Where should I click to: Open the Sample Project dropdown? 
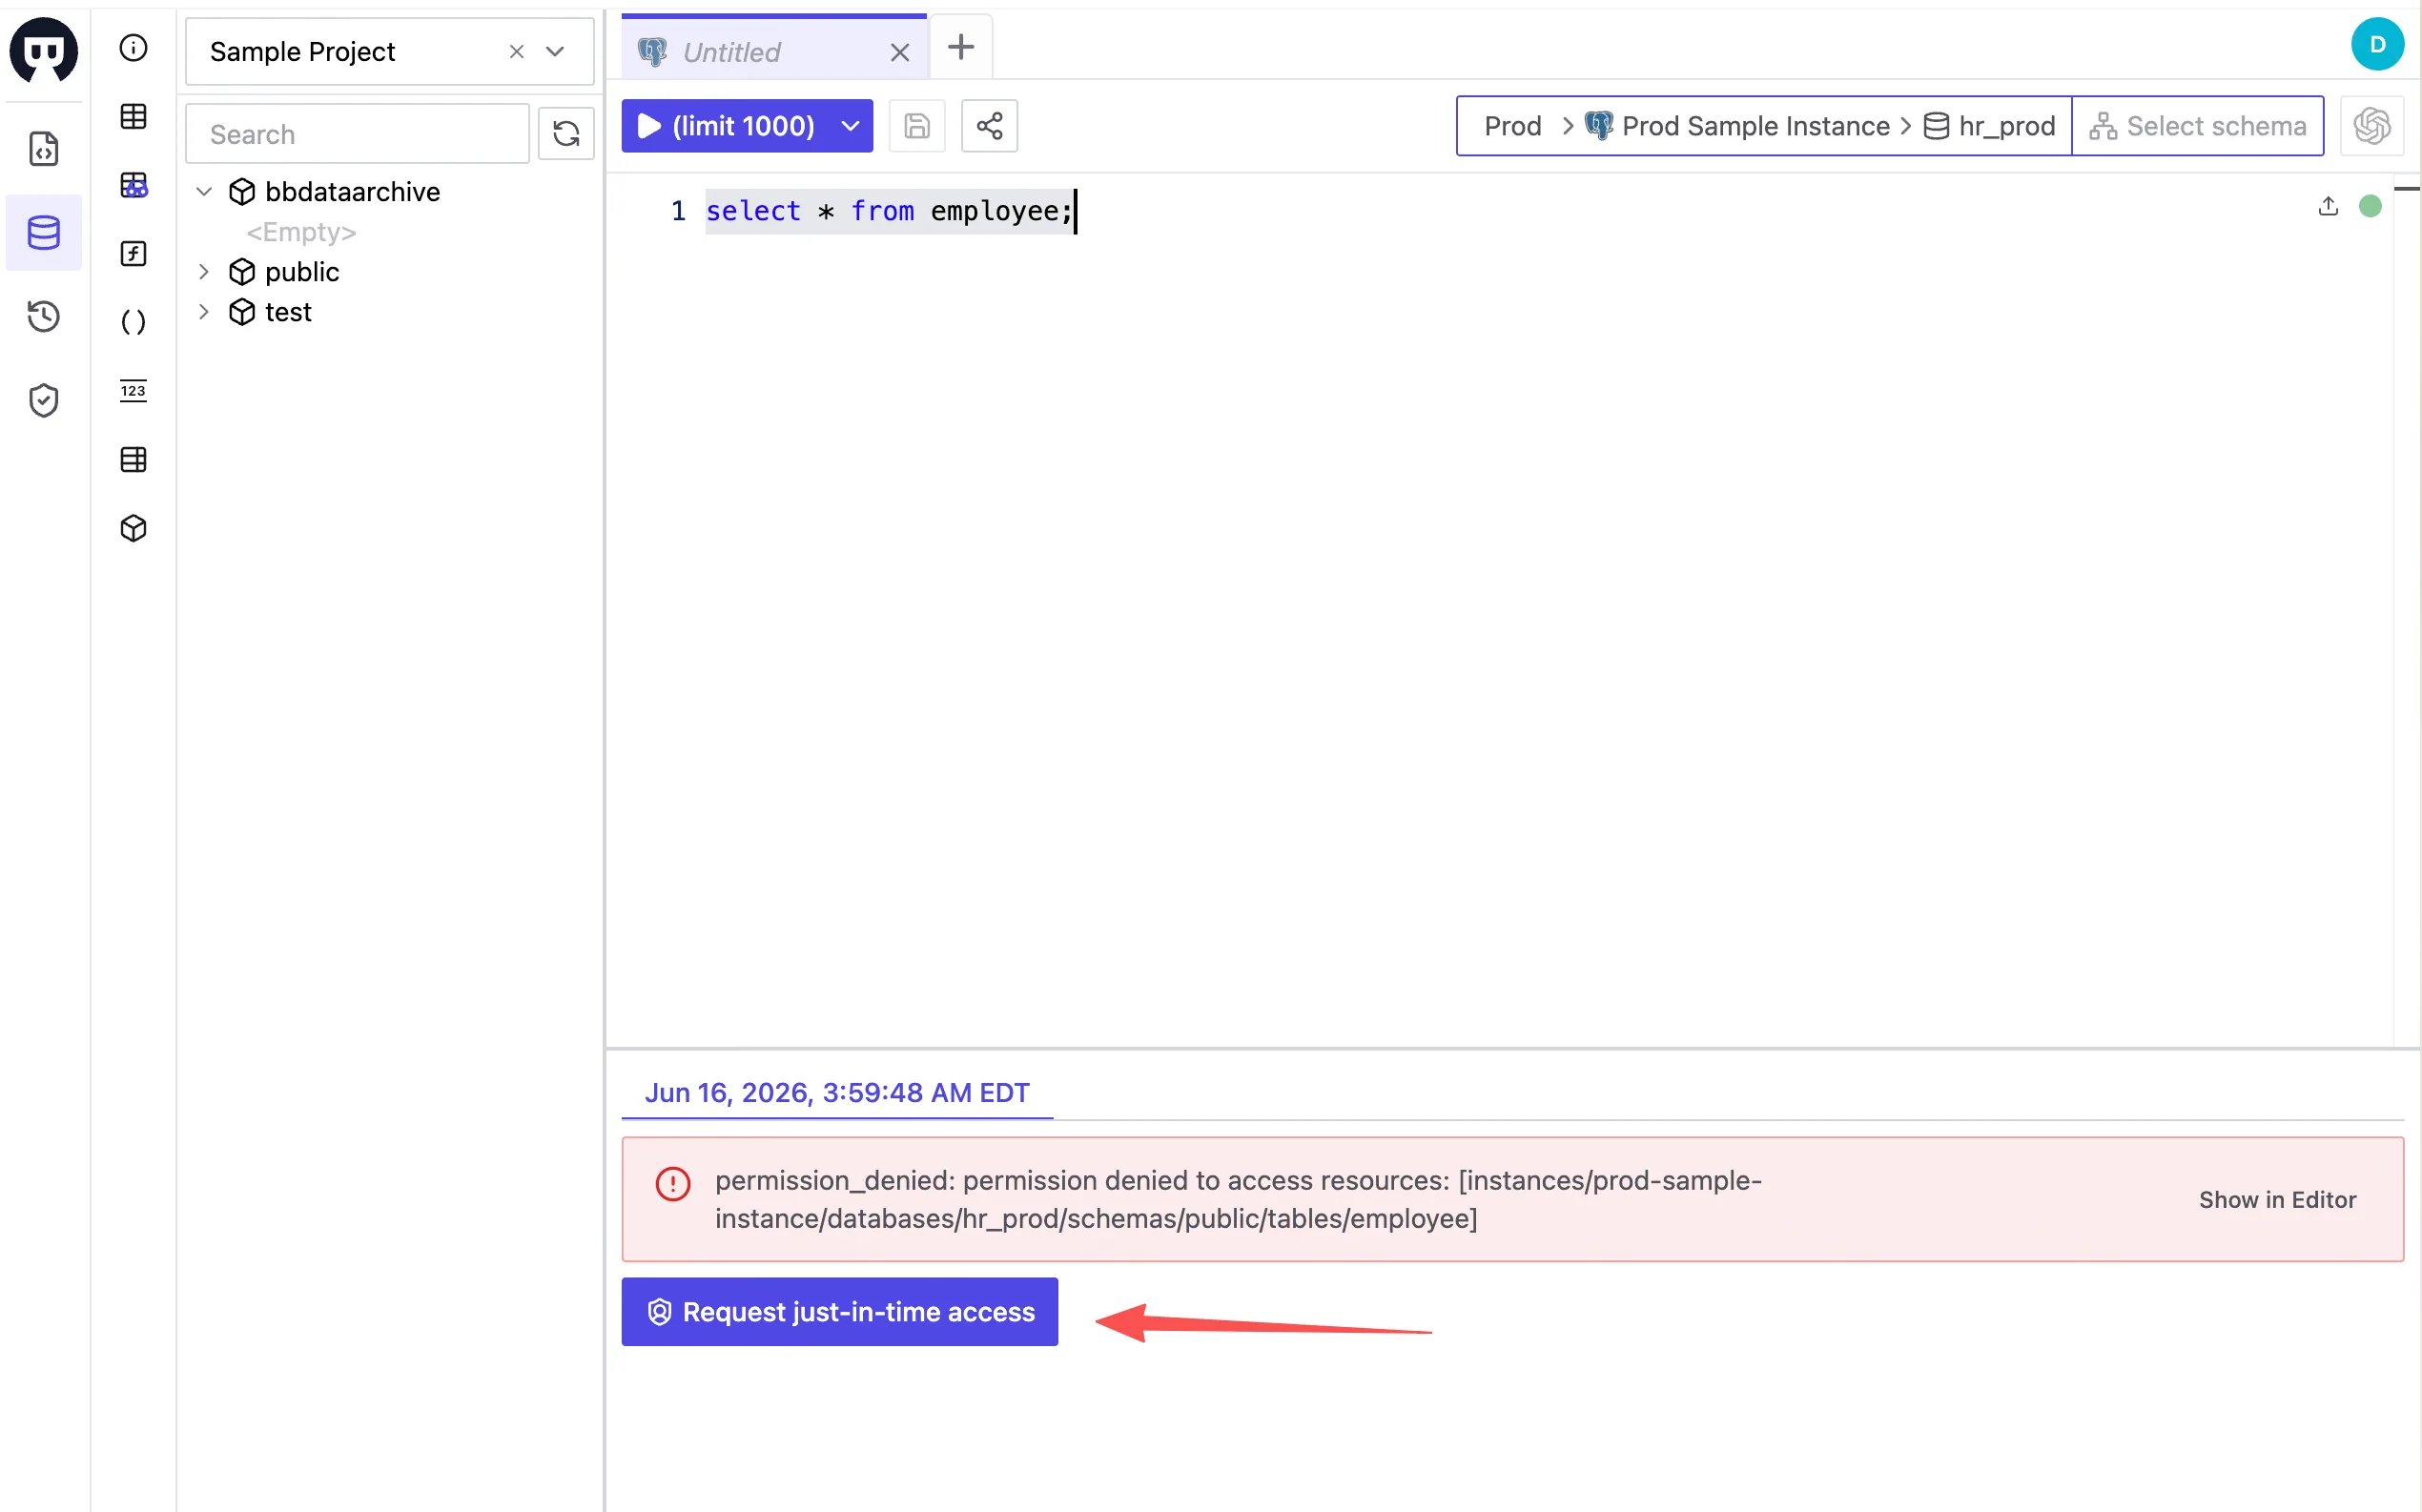[555, 51]
